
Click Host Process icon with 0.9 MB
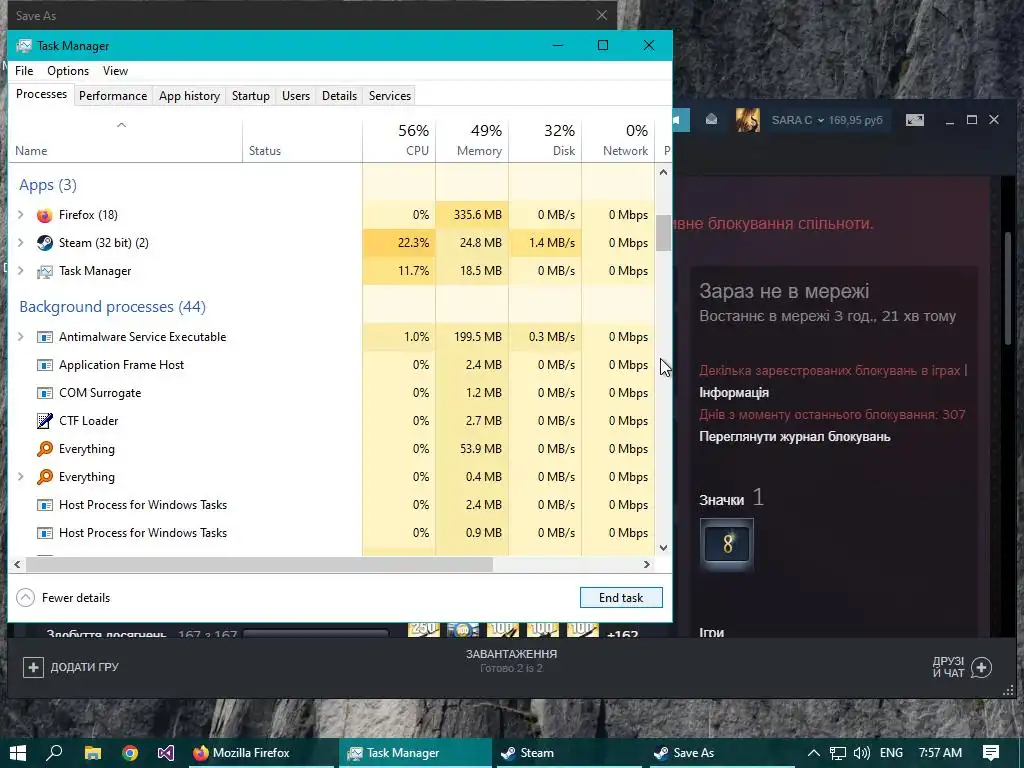point(44,534)
